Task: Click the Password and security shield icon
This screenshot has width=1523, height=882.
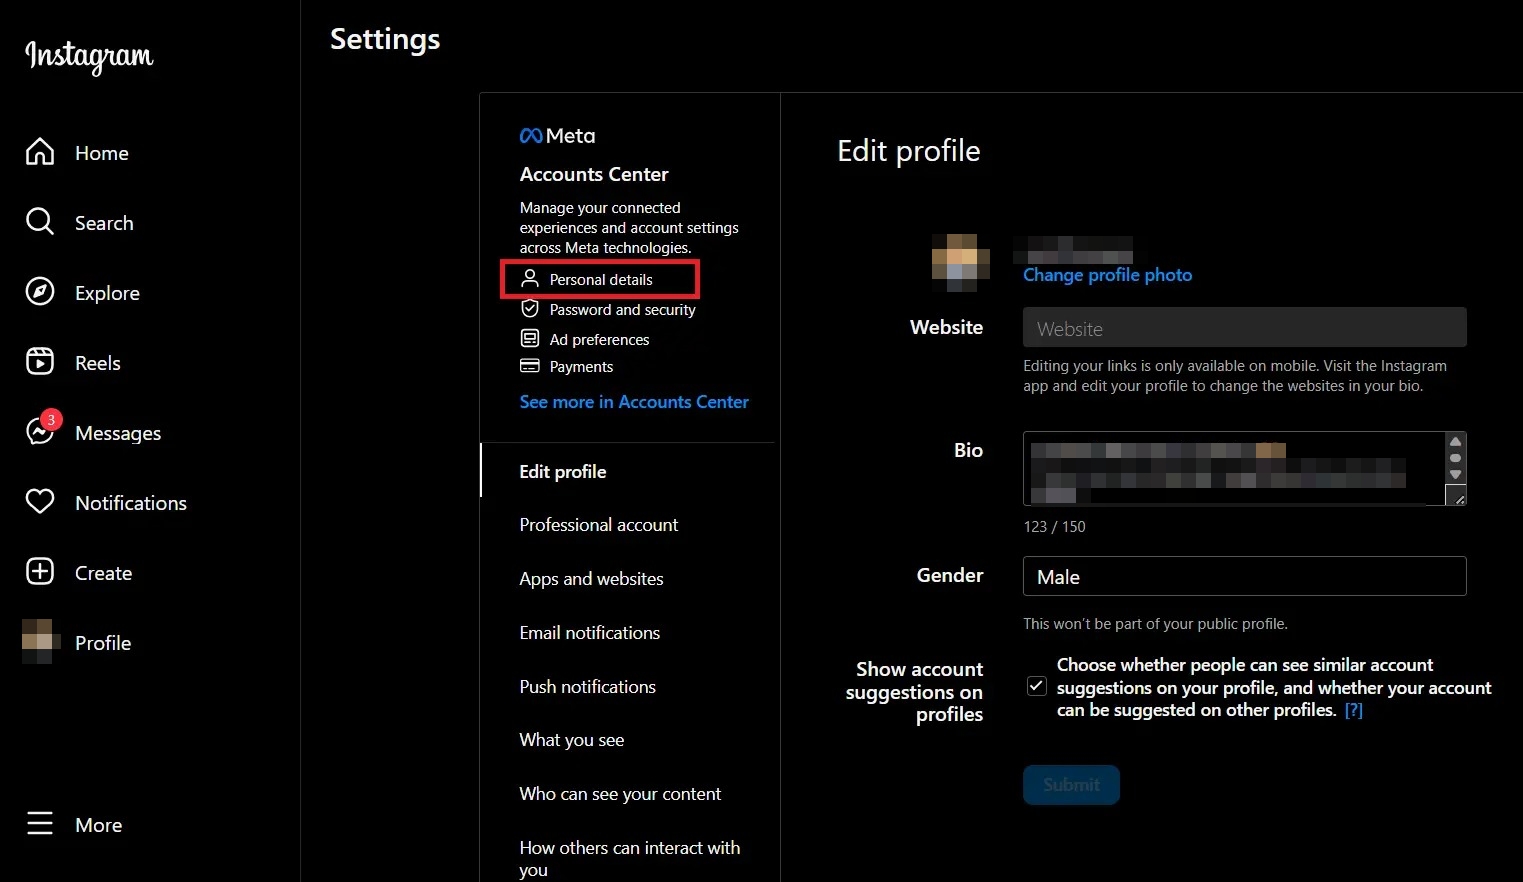Action: click(x=530, y=309)
